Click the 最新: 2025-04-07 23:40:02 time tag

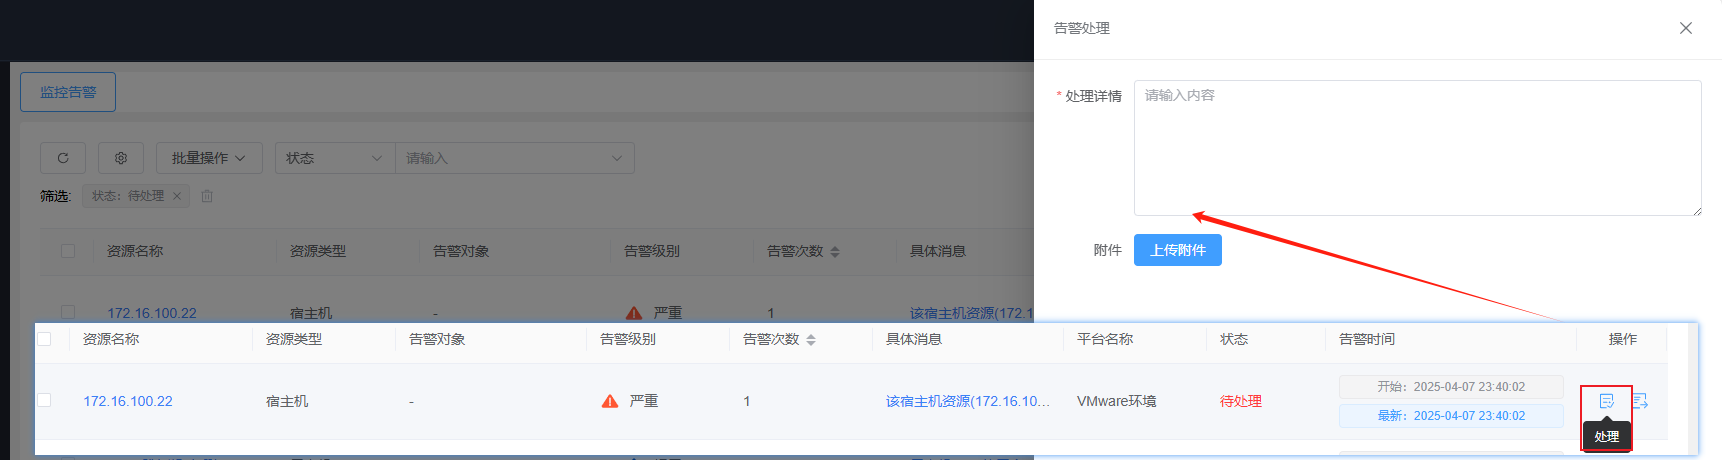pyautogui.click(x=1451, y=416)
